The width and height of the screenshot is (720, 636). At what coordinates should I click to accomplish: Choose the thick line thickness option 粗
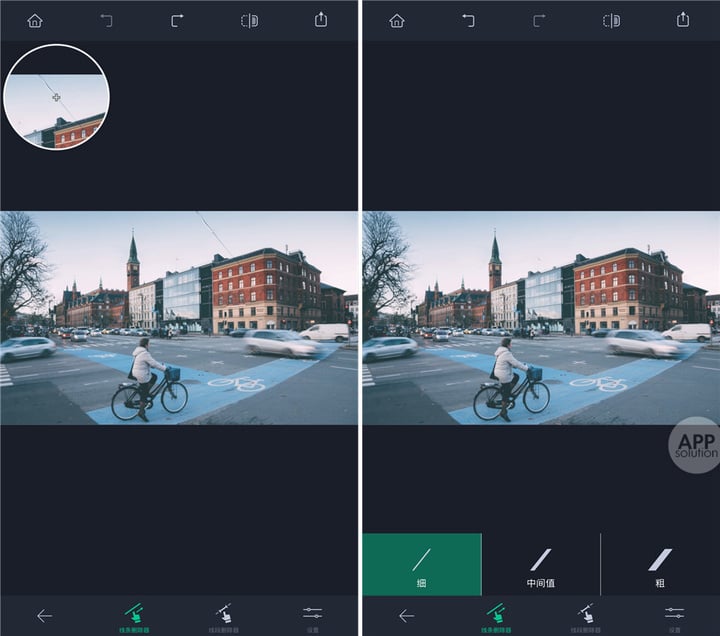[x=660, y=565]
